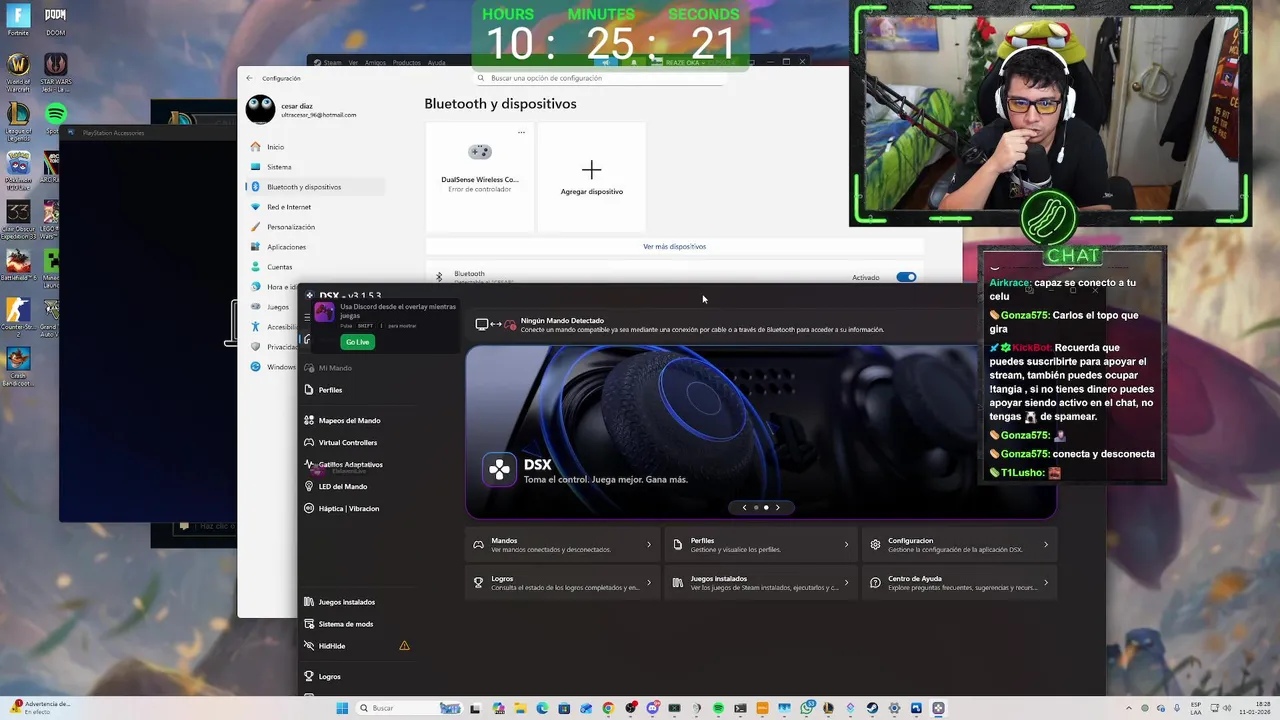Open the DOOM desktop icon
Image resolution: width=1280 pixels, height=720 pixels.
click(x=55, y=20)
